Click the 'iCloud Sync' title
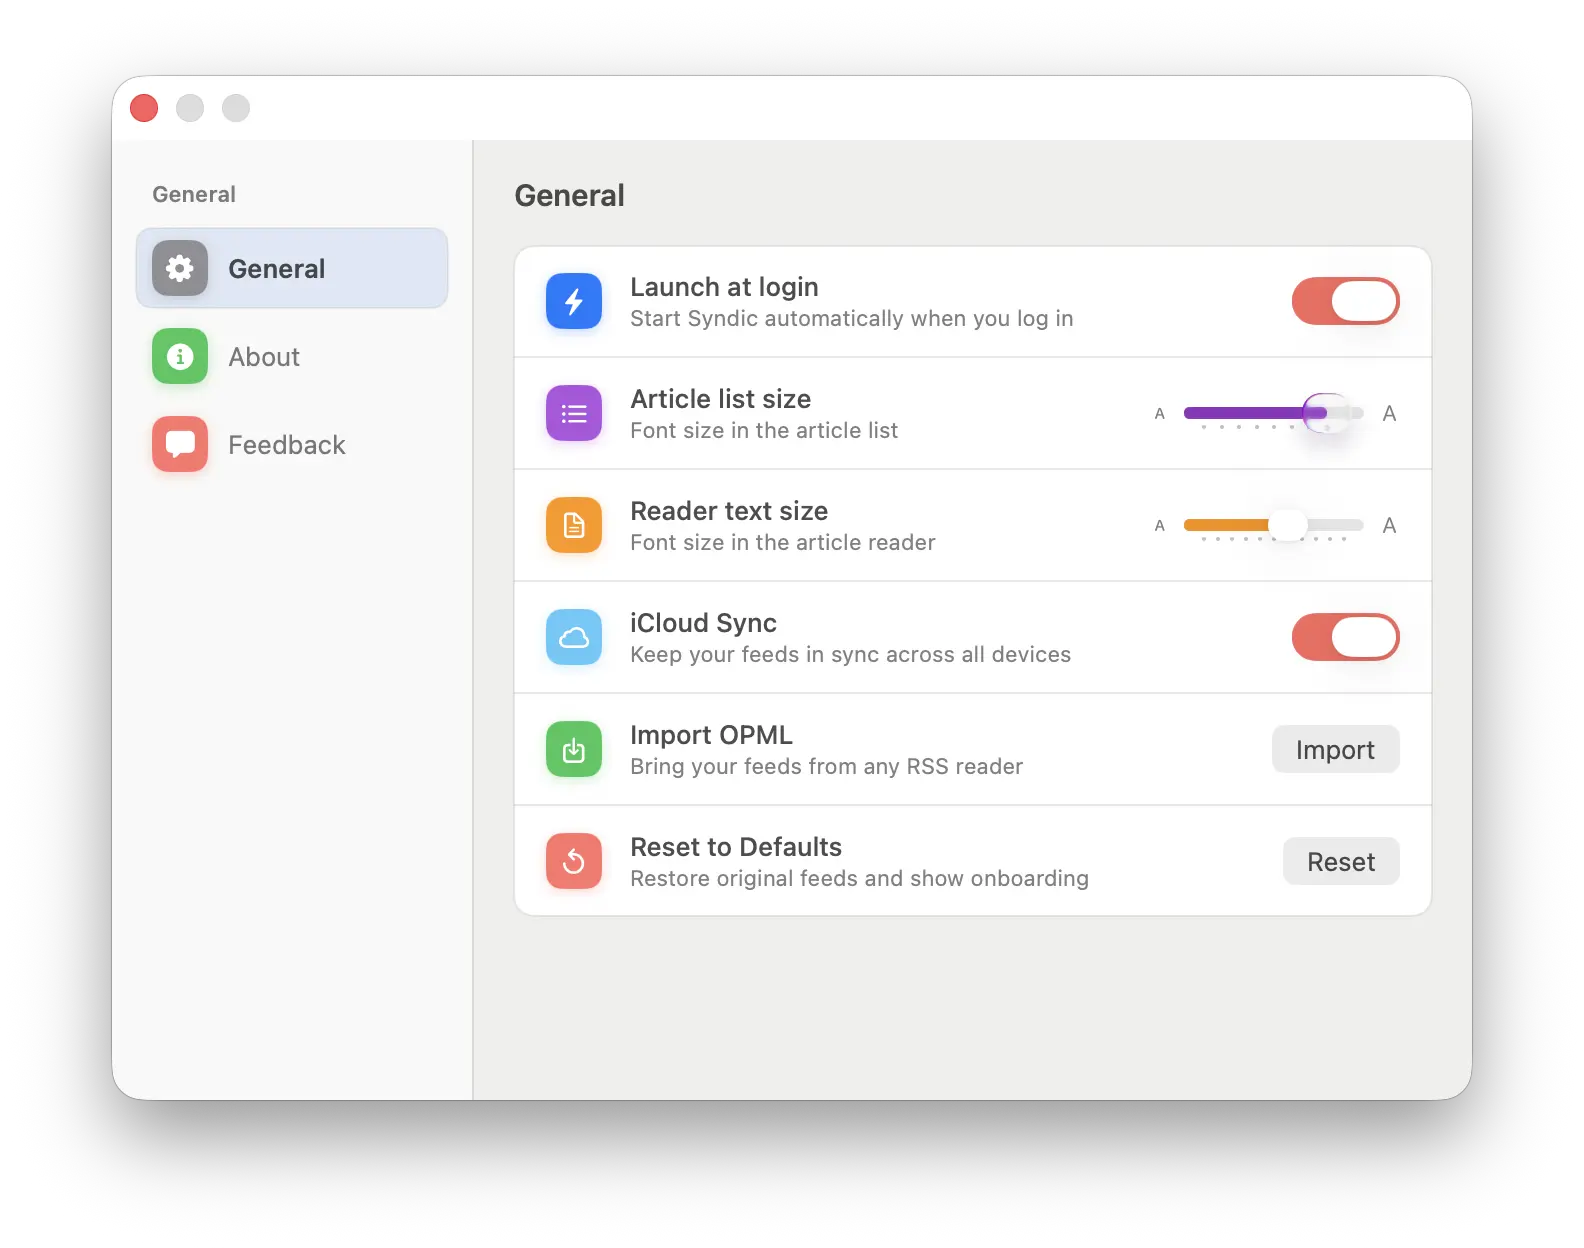This screenshot has height=1248, width=1584. 703,623
